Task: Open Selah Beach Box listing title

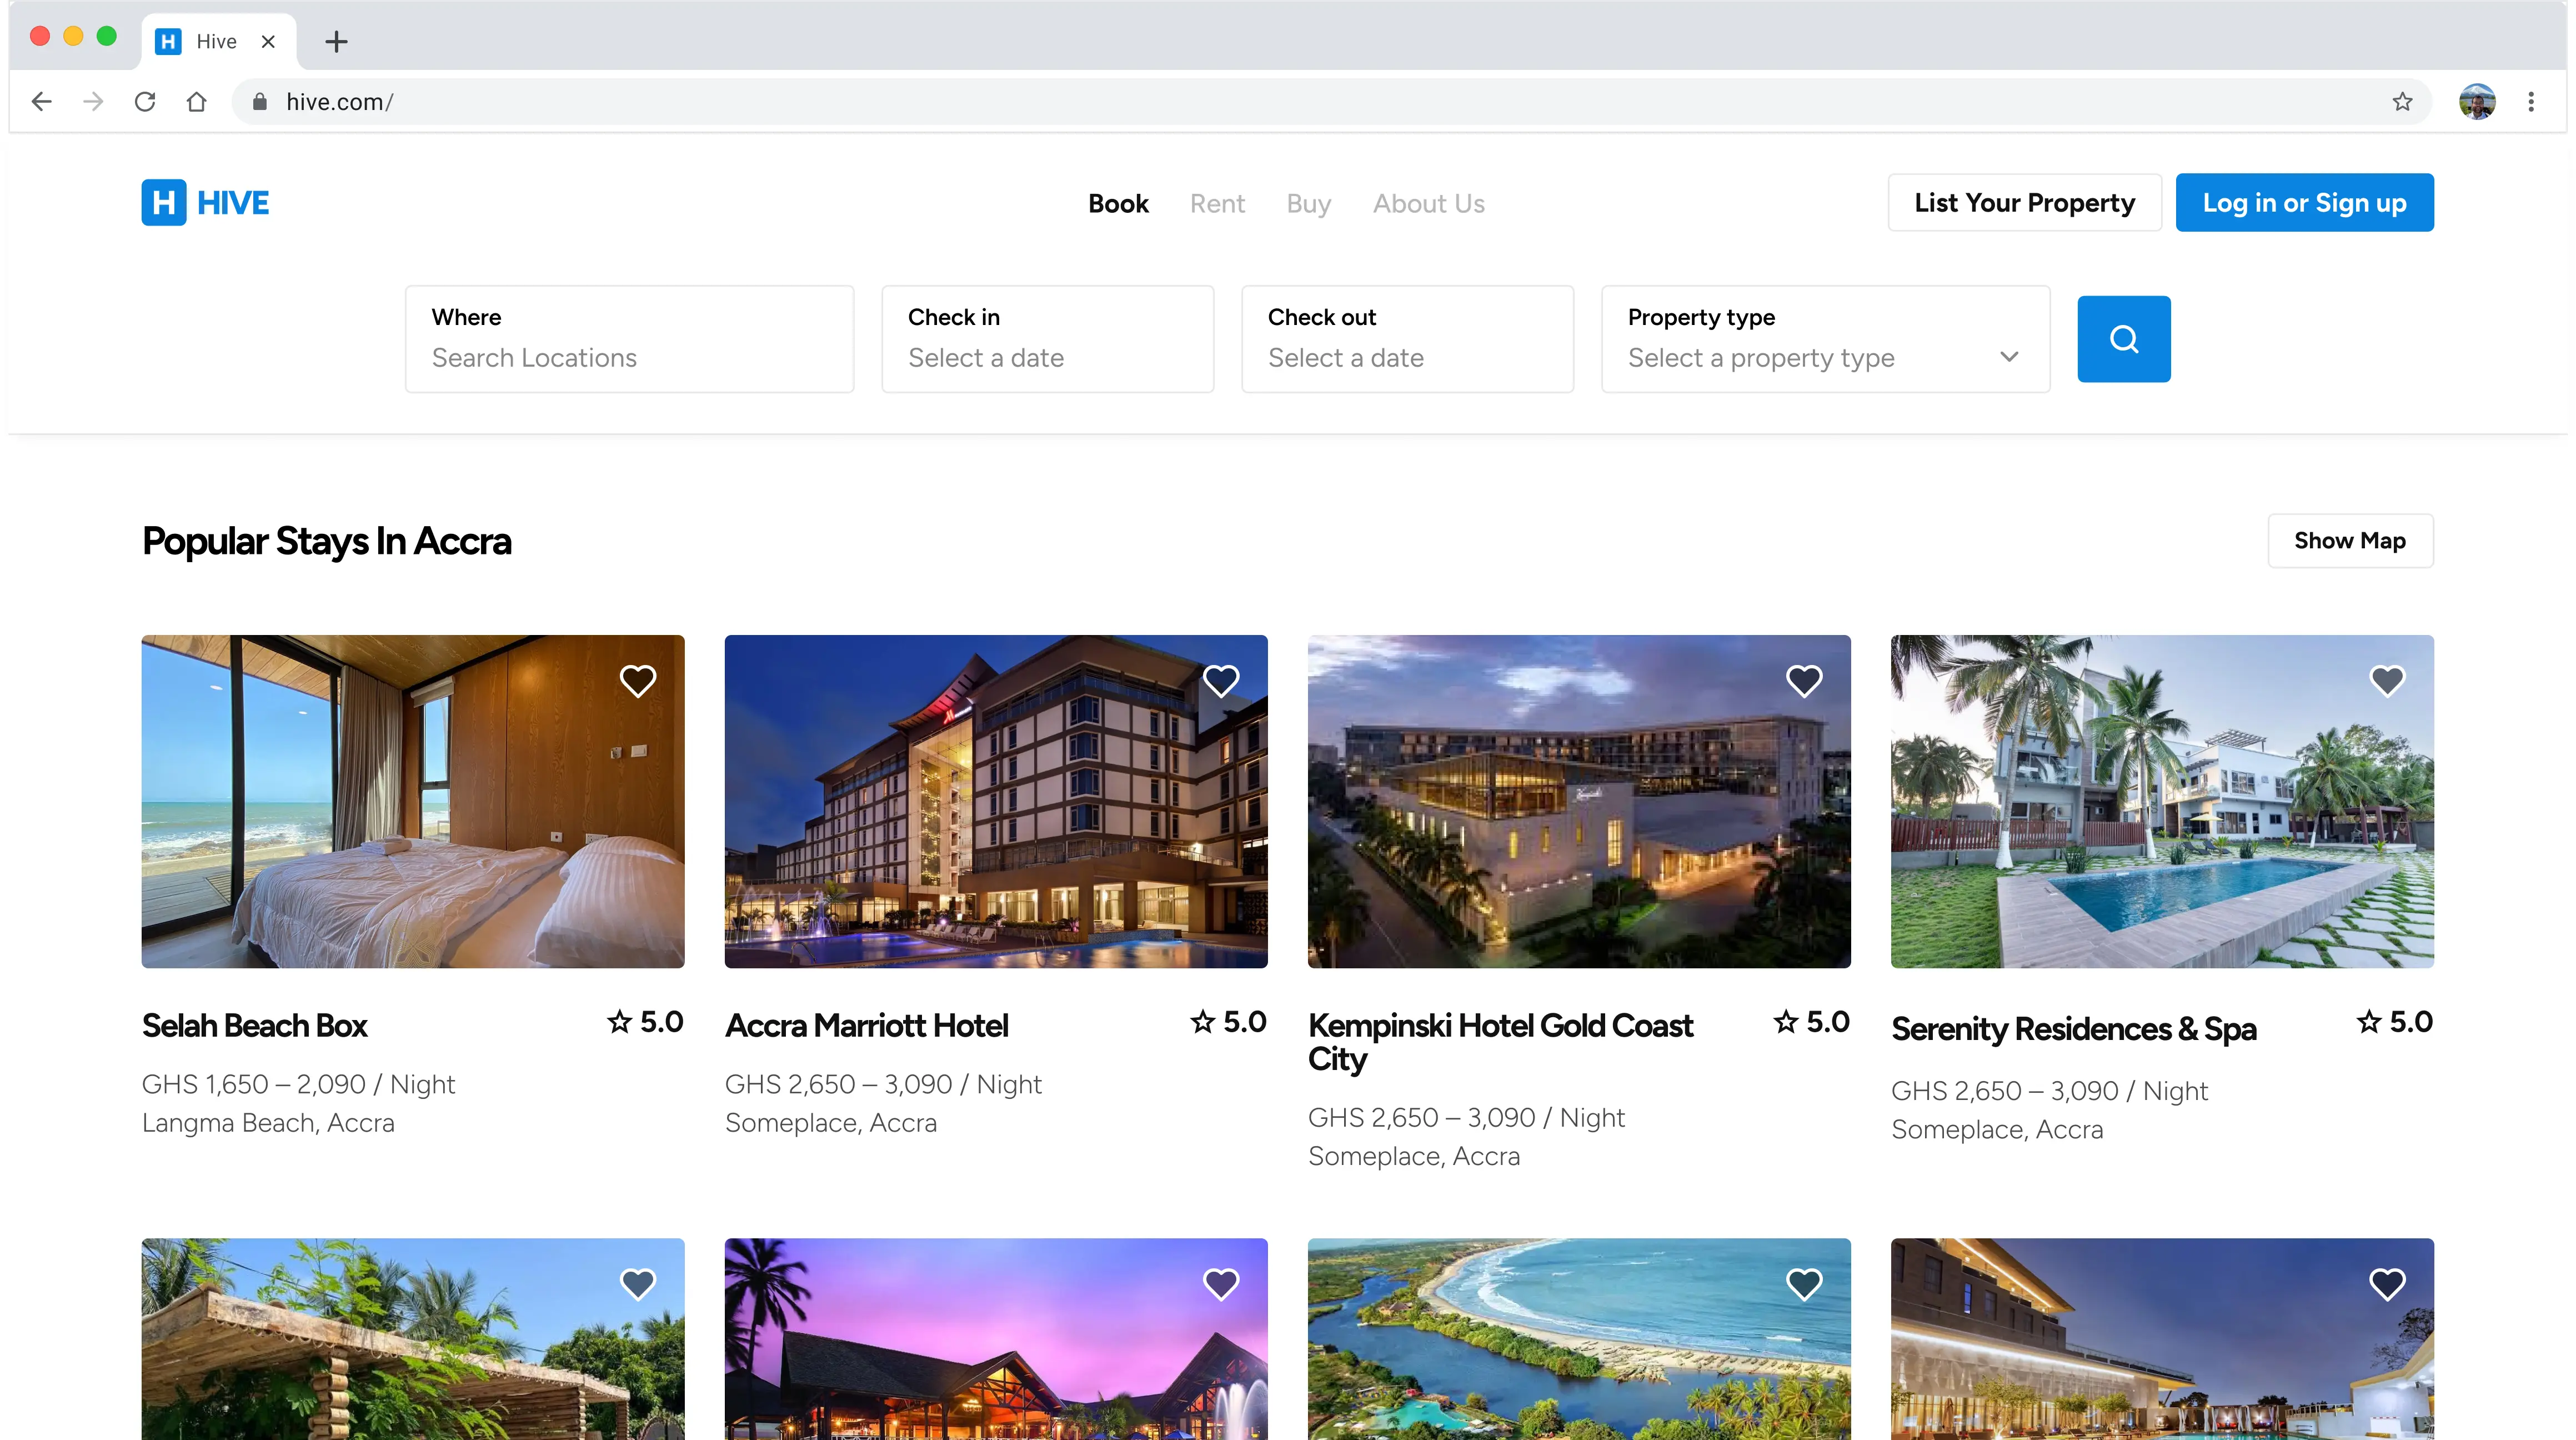Action: [x=254, y=1026]
